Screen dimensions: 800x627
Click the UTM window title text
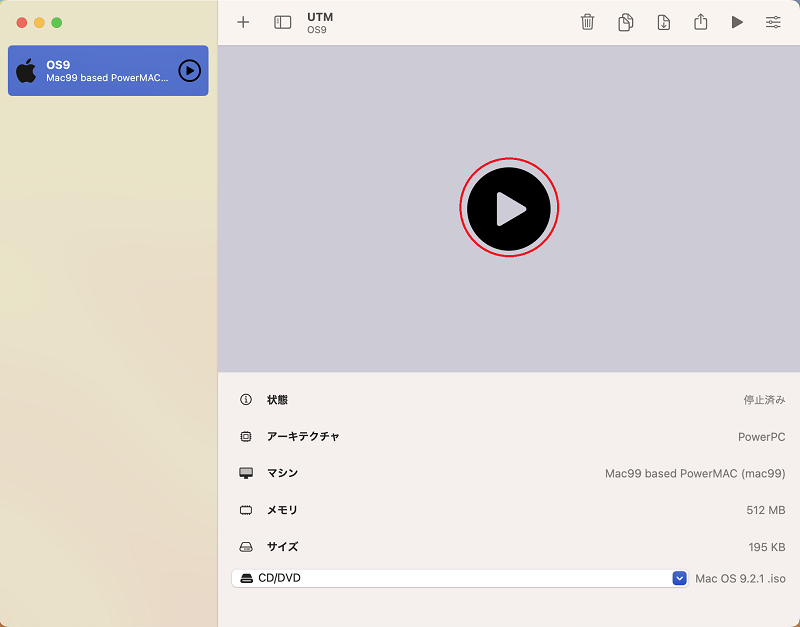(x=320, y=17)
